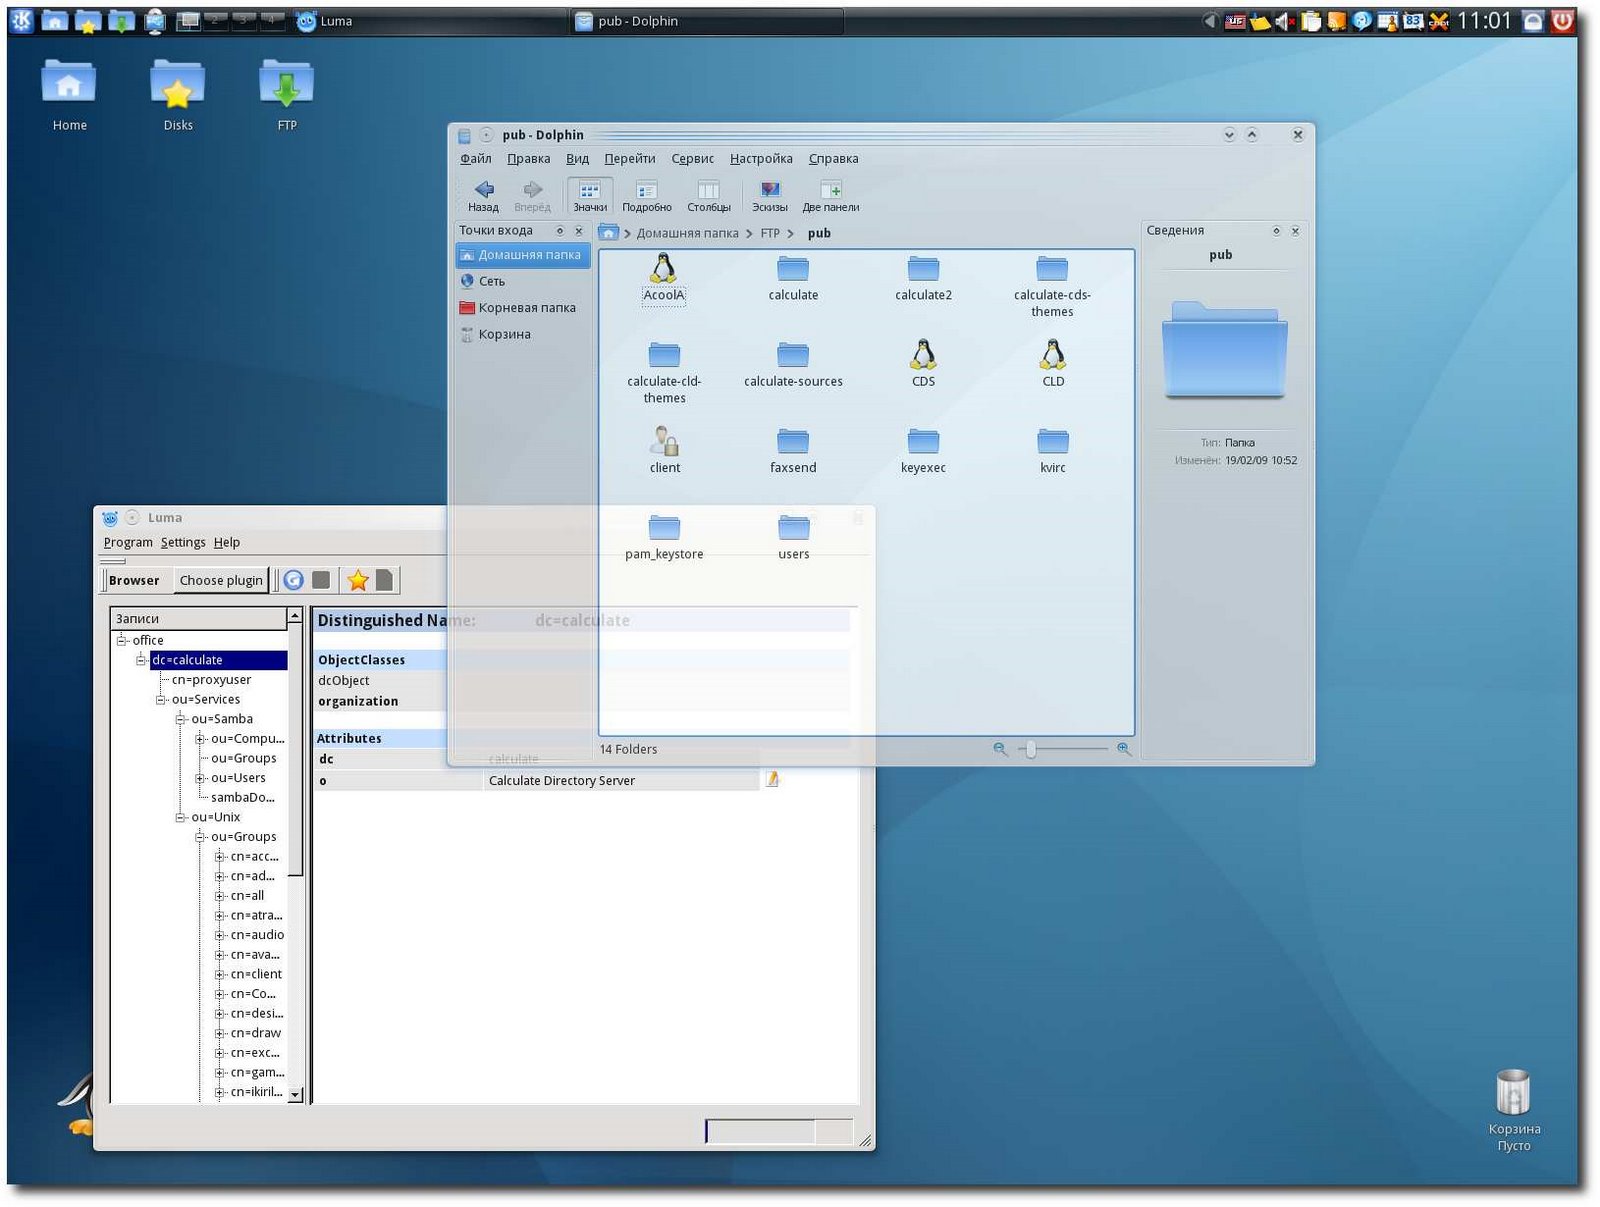Click zoom in magnifier in Dolphin status bar

click(1124, 749)
